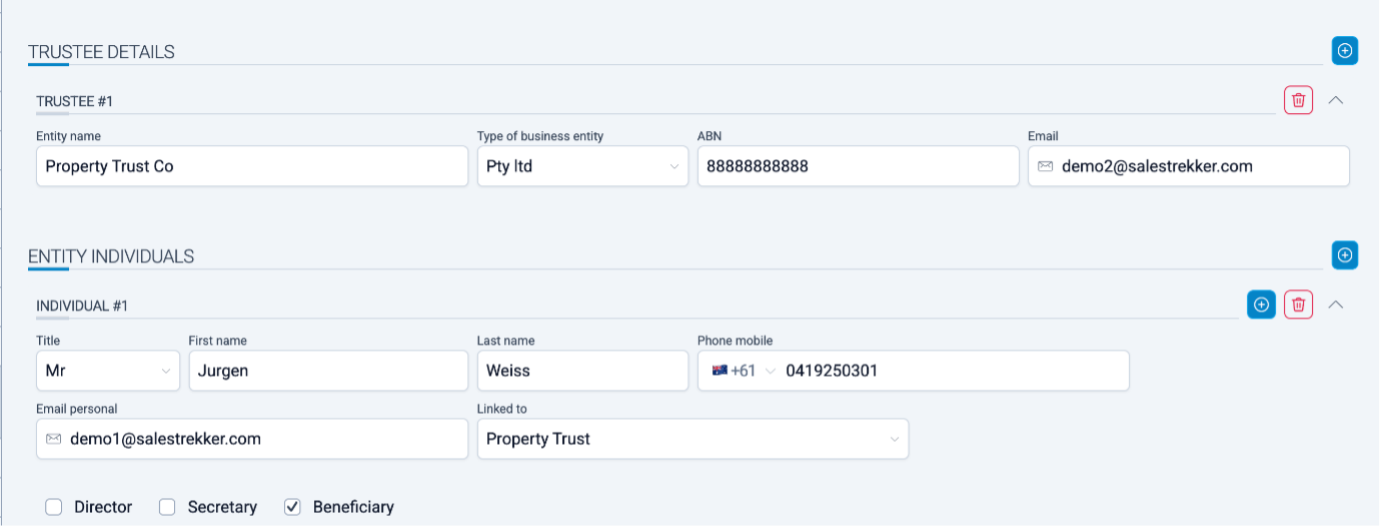Check the Director checkbox
The height and width of the screenshot is (528, 1384).
click(x=54, y=508)
